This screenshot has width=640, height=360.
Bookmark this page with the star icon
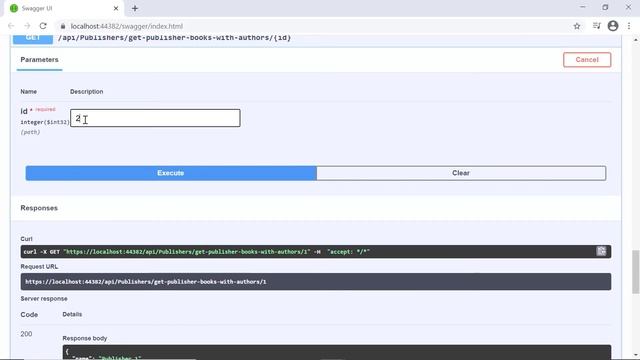577,26
